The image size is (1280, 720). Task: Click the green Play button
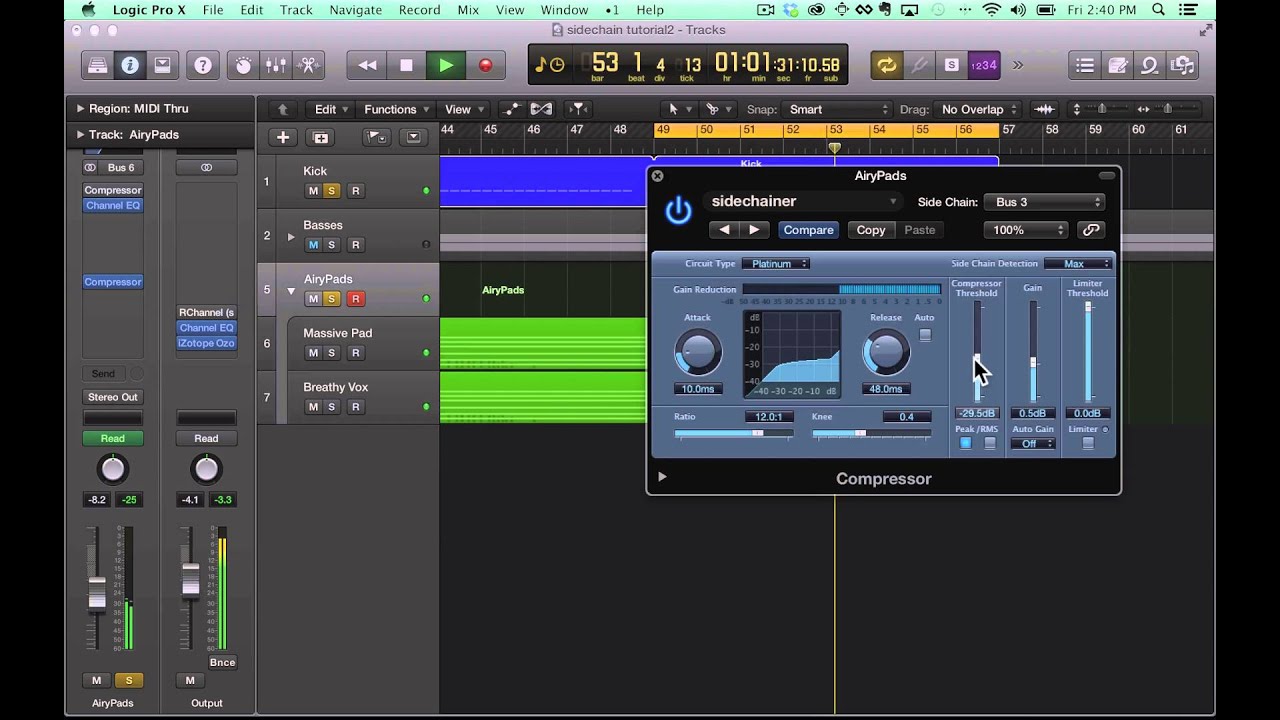[x=446, y=66]
